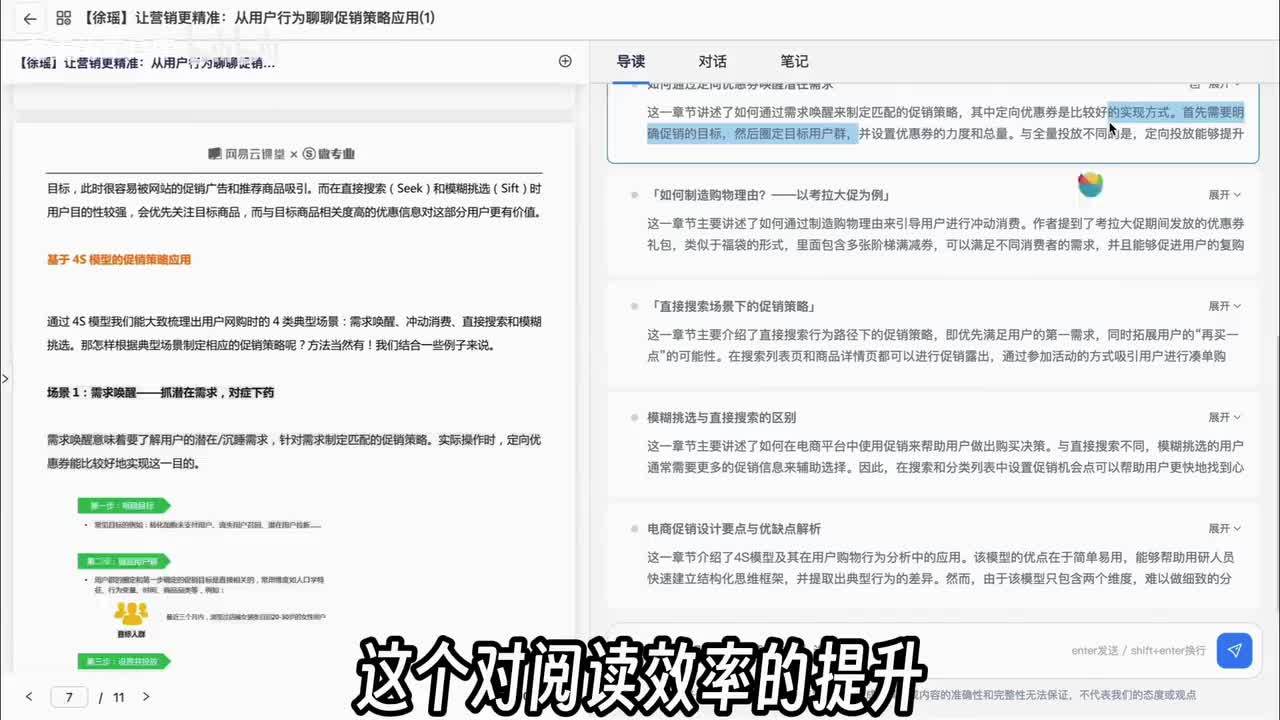Select the 导读 tab
Image resolution: width=1280 pixels, height=720 pixels.
(631, 62)
